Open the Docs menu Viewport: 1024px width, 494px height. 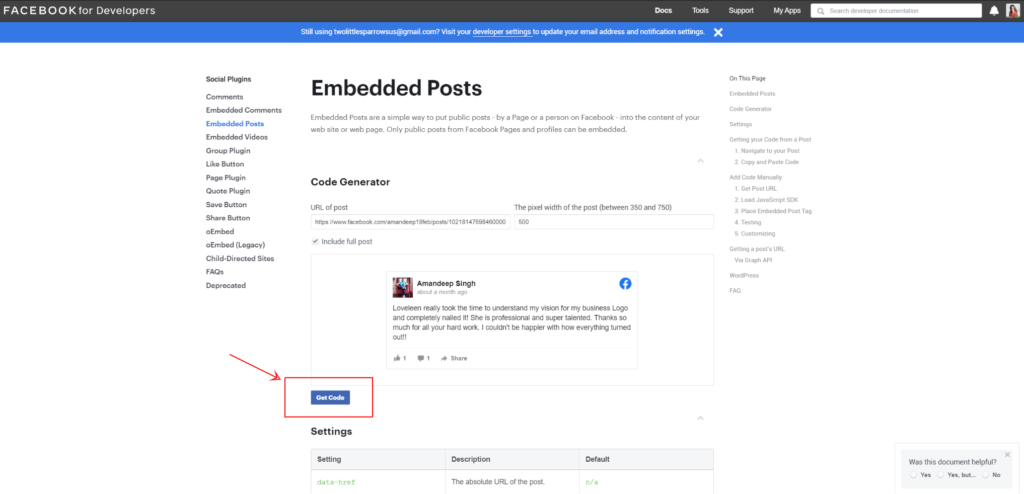664,10
